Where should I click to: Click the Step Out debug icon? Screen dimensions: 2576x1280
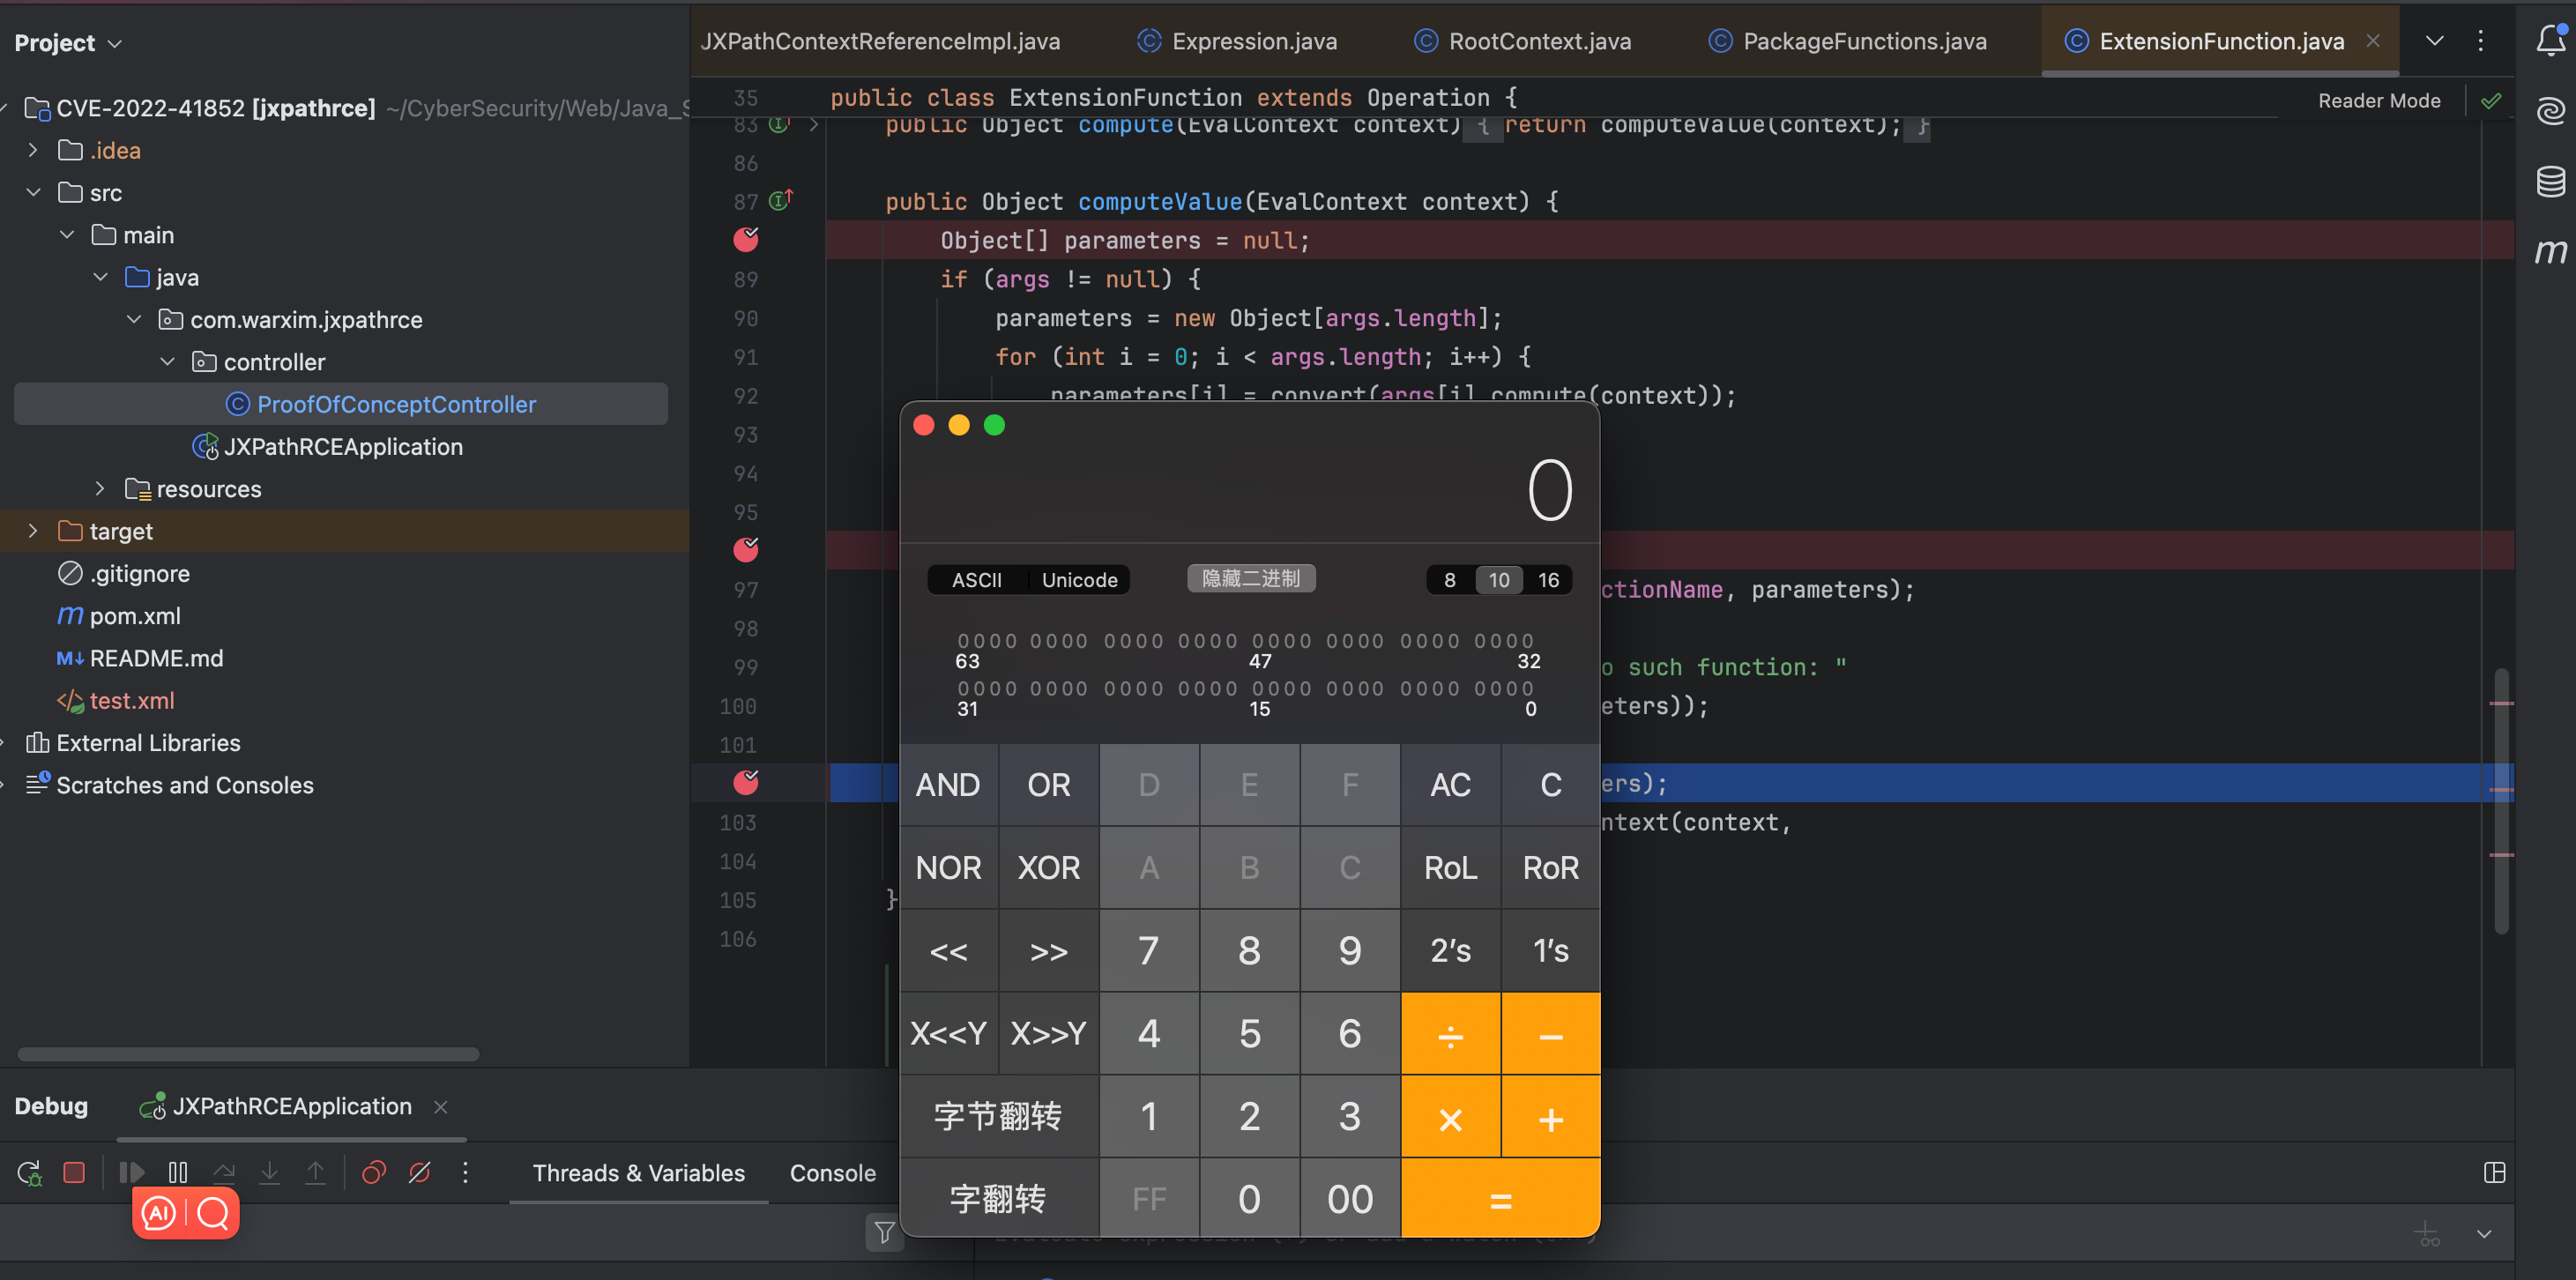tap(315, 1172)
